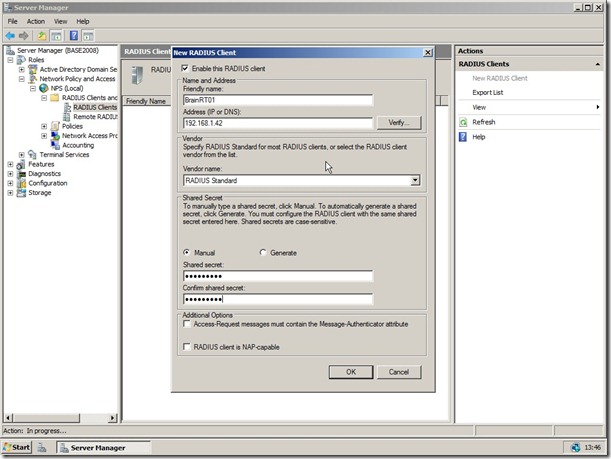Image resolution: width=611 pixels, height=459 pixels.
Task: Select Server Manager (BASE2008) root icon
Action: (11, 51)
